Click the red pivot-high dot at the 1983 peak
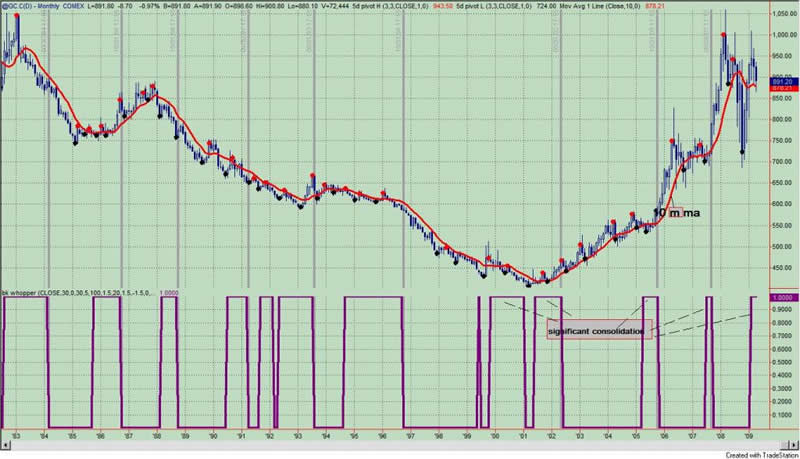 [16, 17]
